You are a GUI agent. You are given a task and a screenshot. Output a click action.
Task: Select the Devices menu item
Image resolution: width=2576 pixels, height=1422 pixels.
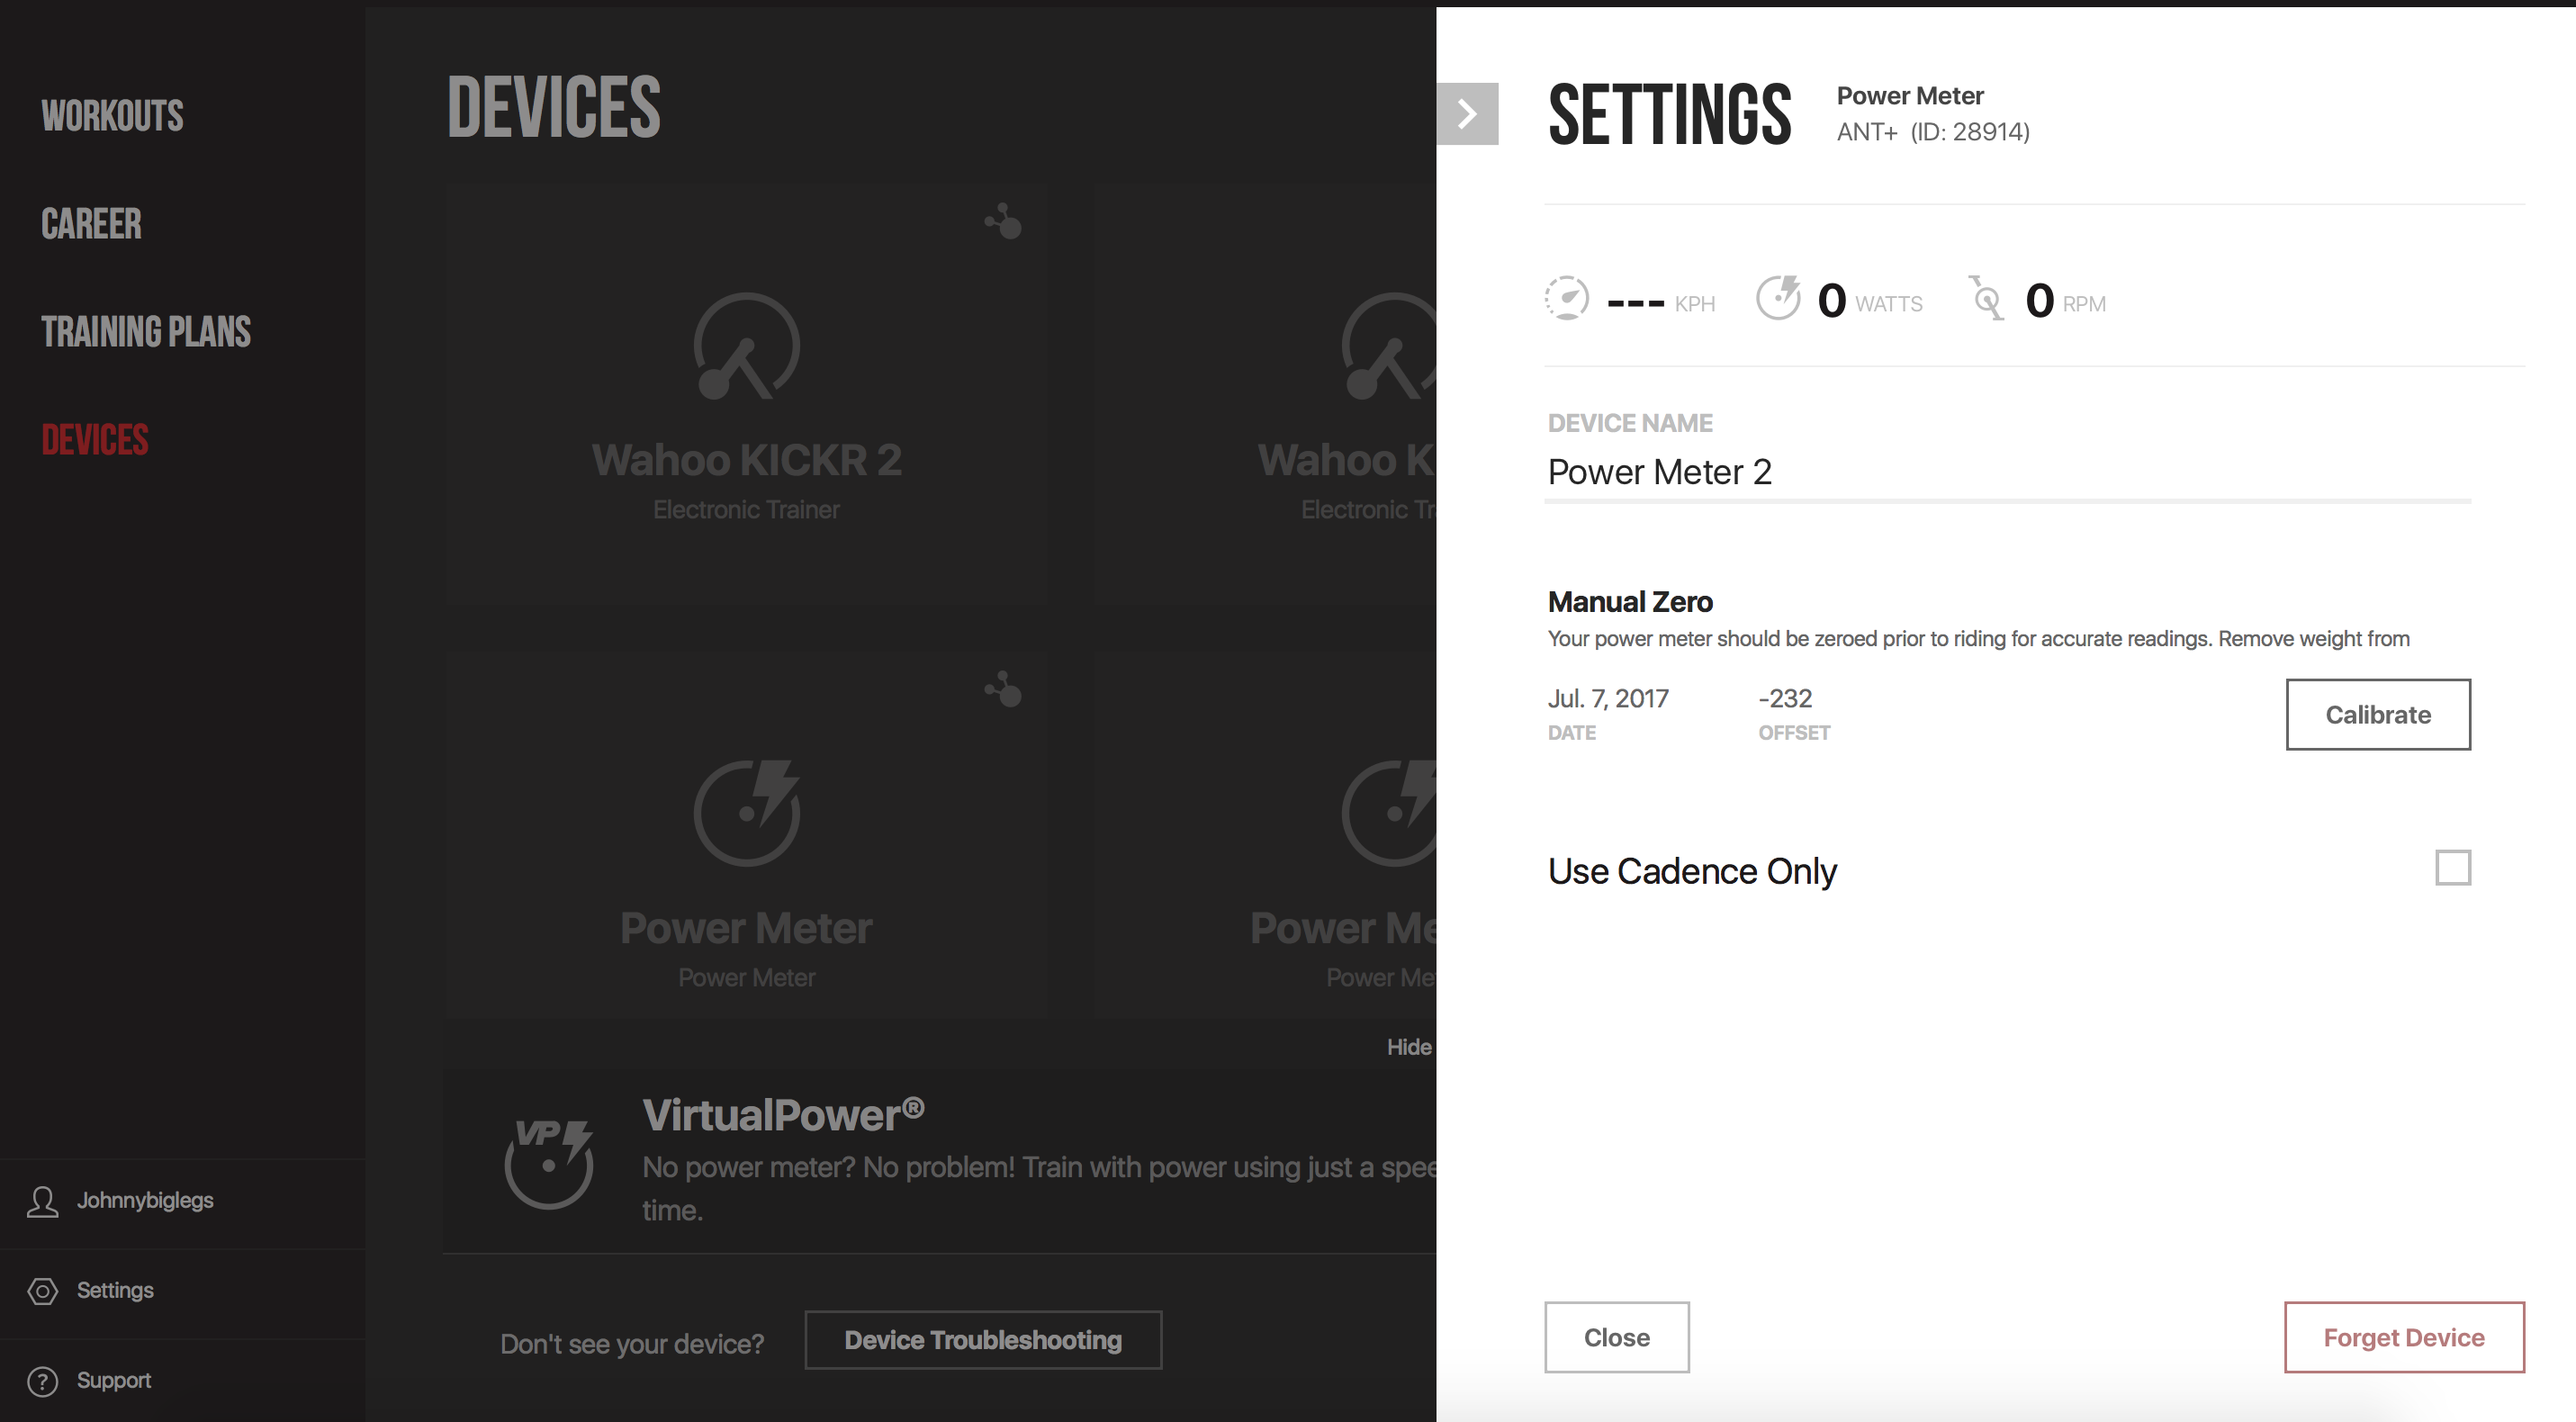(95, 440)
